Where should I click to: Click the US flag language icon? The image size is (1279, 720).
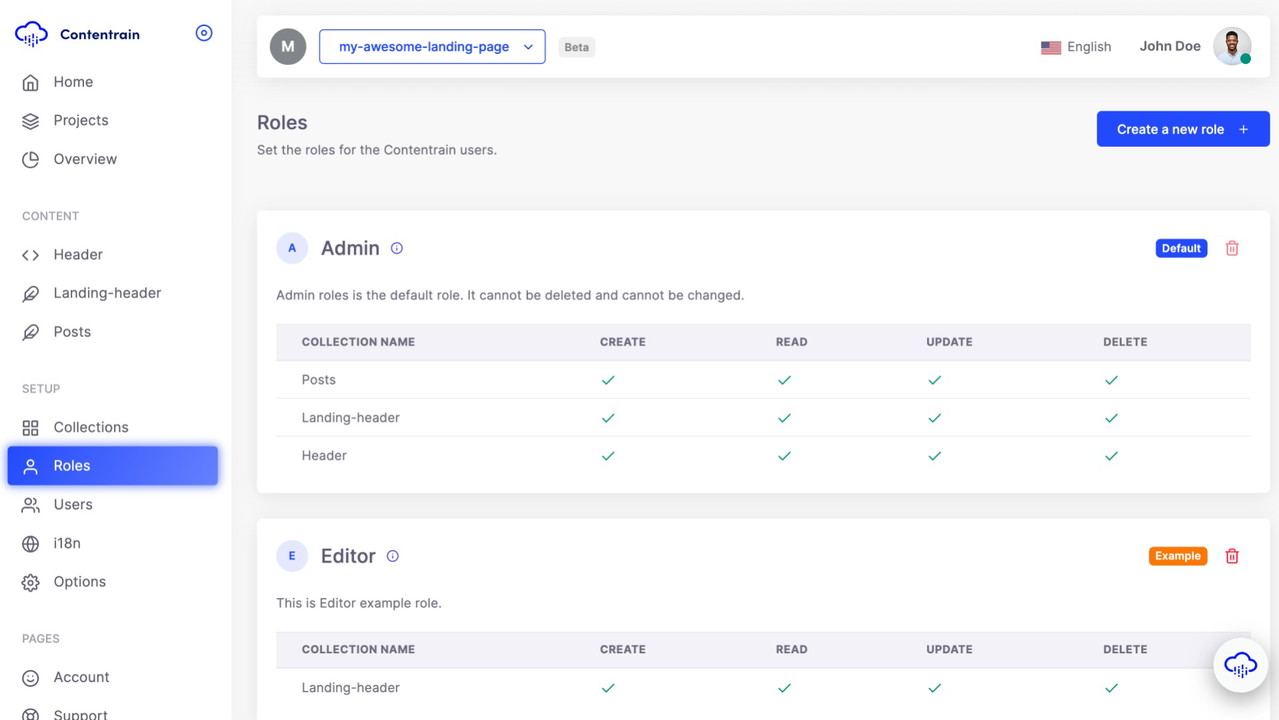1050,47
